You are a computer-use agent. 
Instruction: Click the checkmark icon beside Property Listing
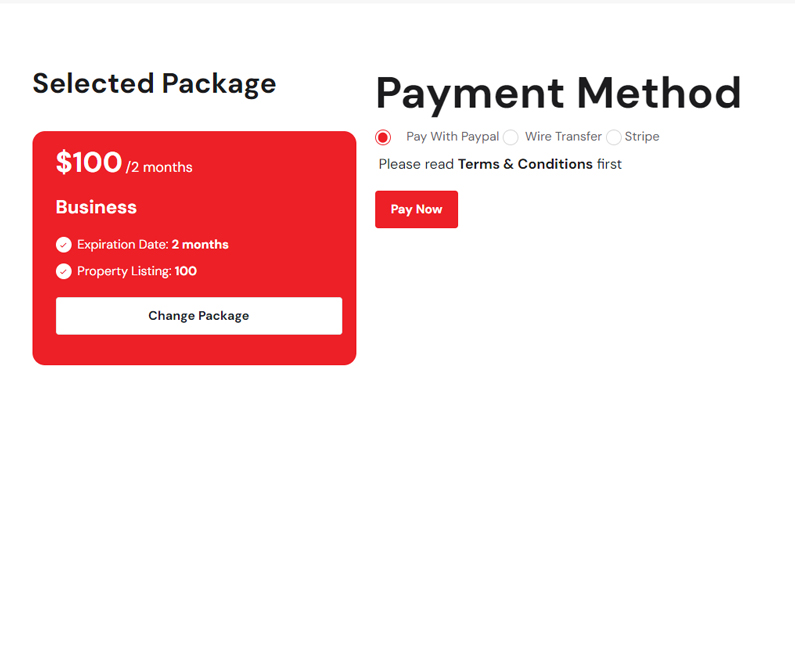[64, 271]
